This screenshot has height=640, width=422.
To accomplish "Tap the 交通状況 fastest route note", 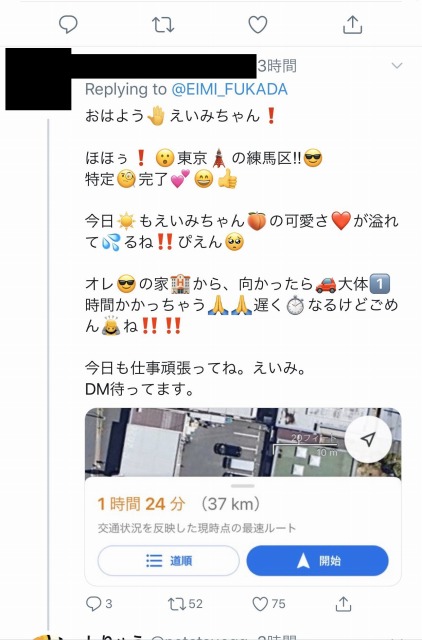I will (197, 528).
